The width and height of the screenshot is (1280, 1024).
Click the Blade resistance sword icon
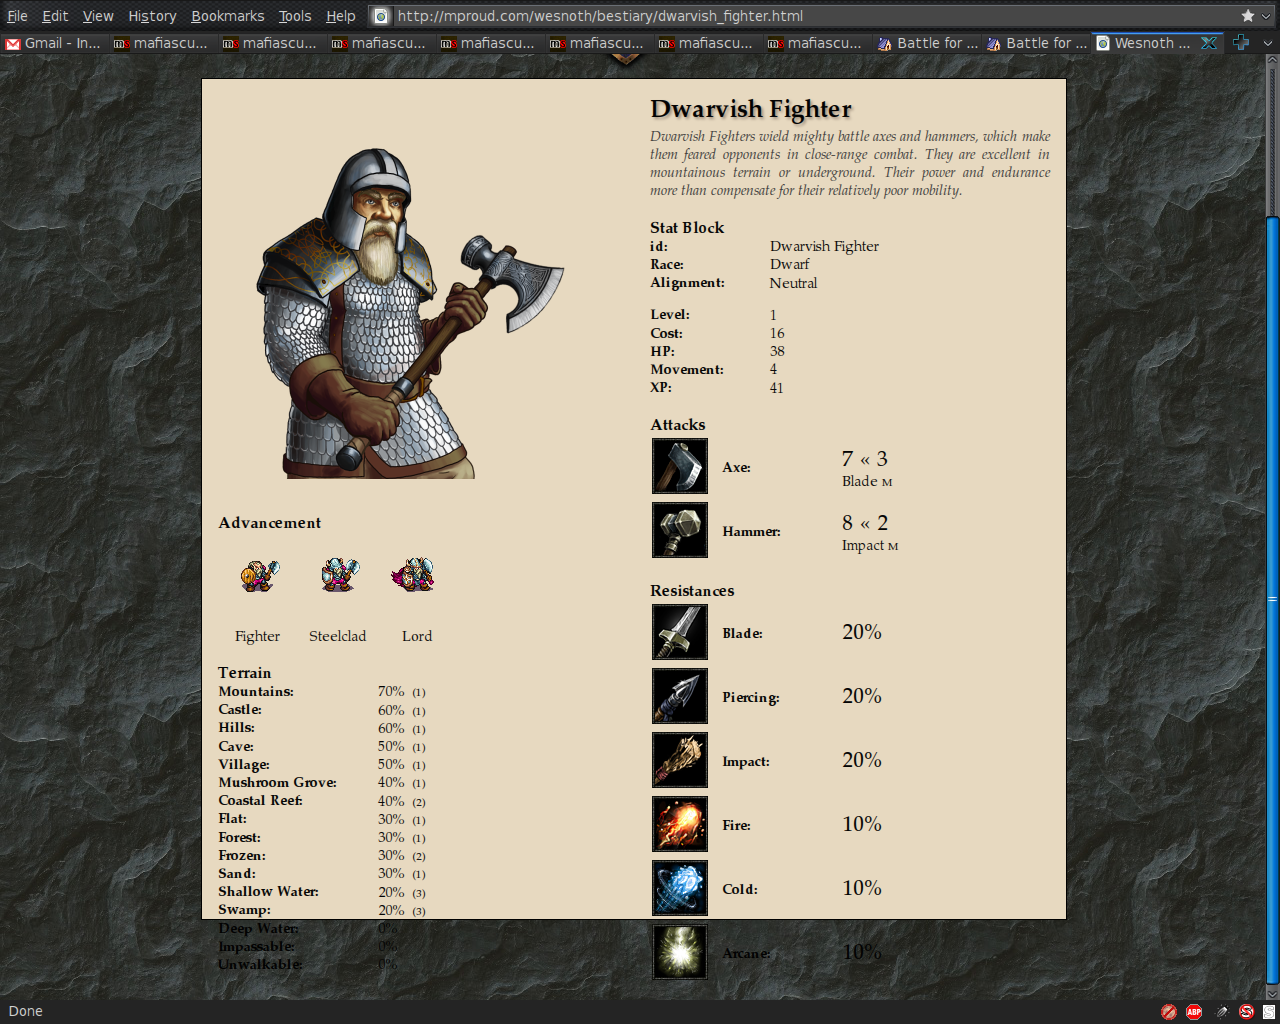(680, 632)
